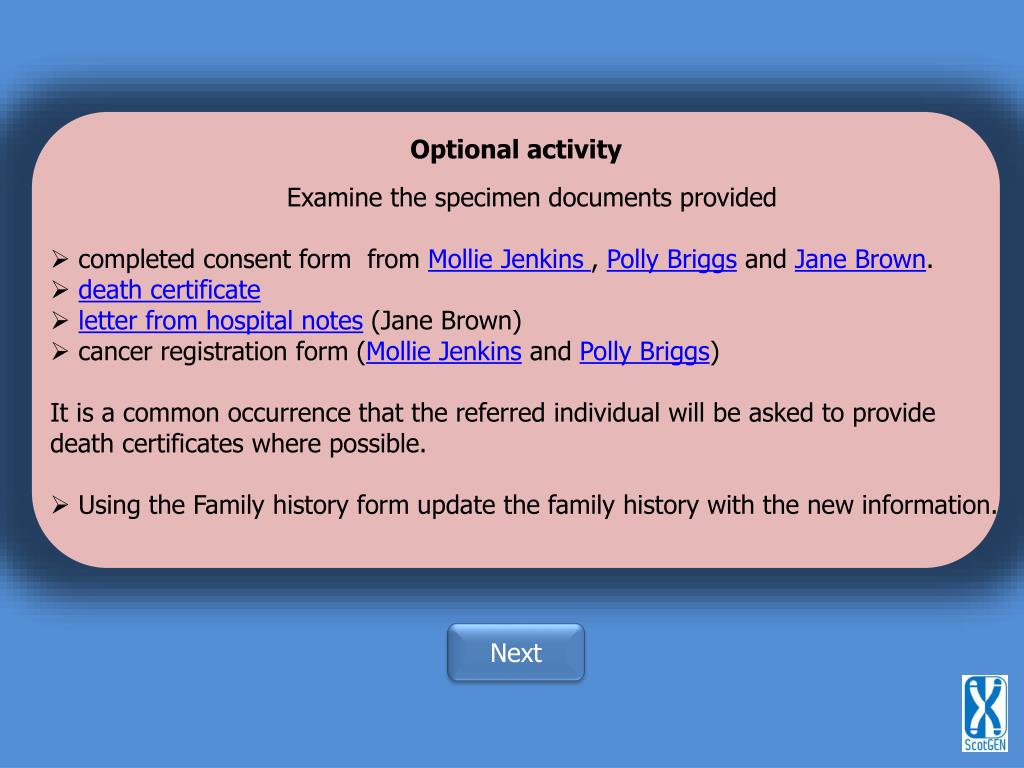
Task: Open Polly Briggs completed consent form link
Action: point(671,260)
